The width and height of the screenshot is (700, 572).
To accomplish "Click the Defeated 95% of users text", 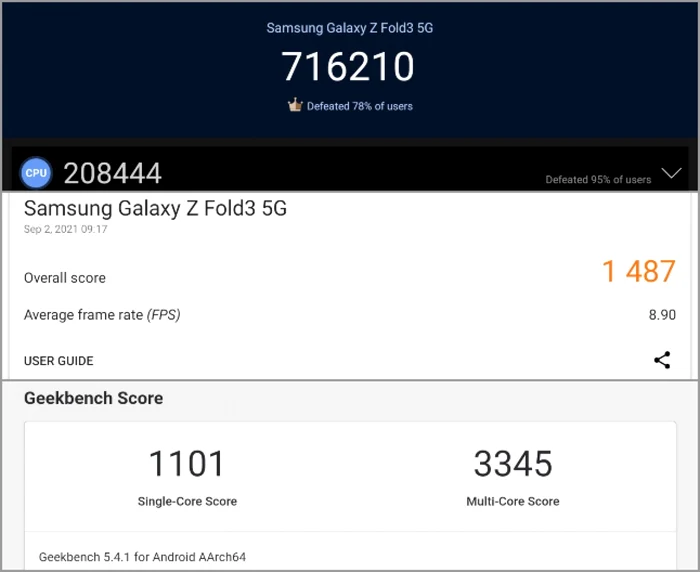I will (598, 180).
